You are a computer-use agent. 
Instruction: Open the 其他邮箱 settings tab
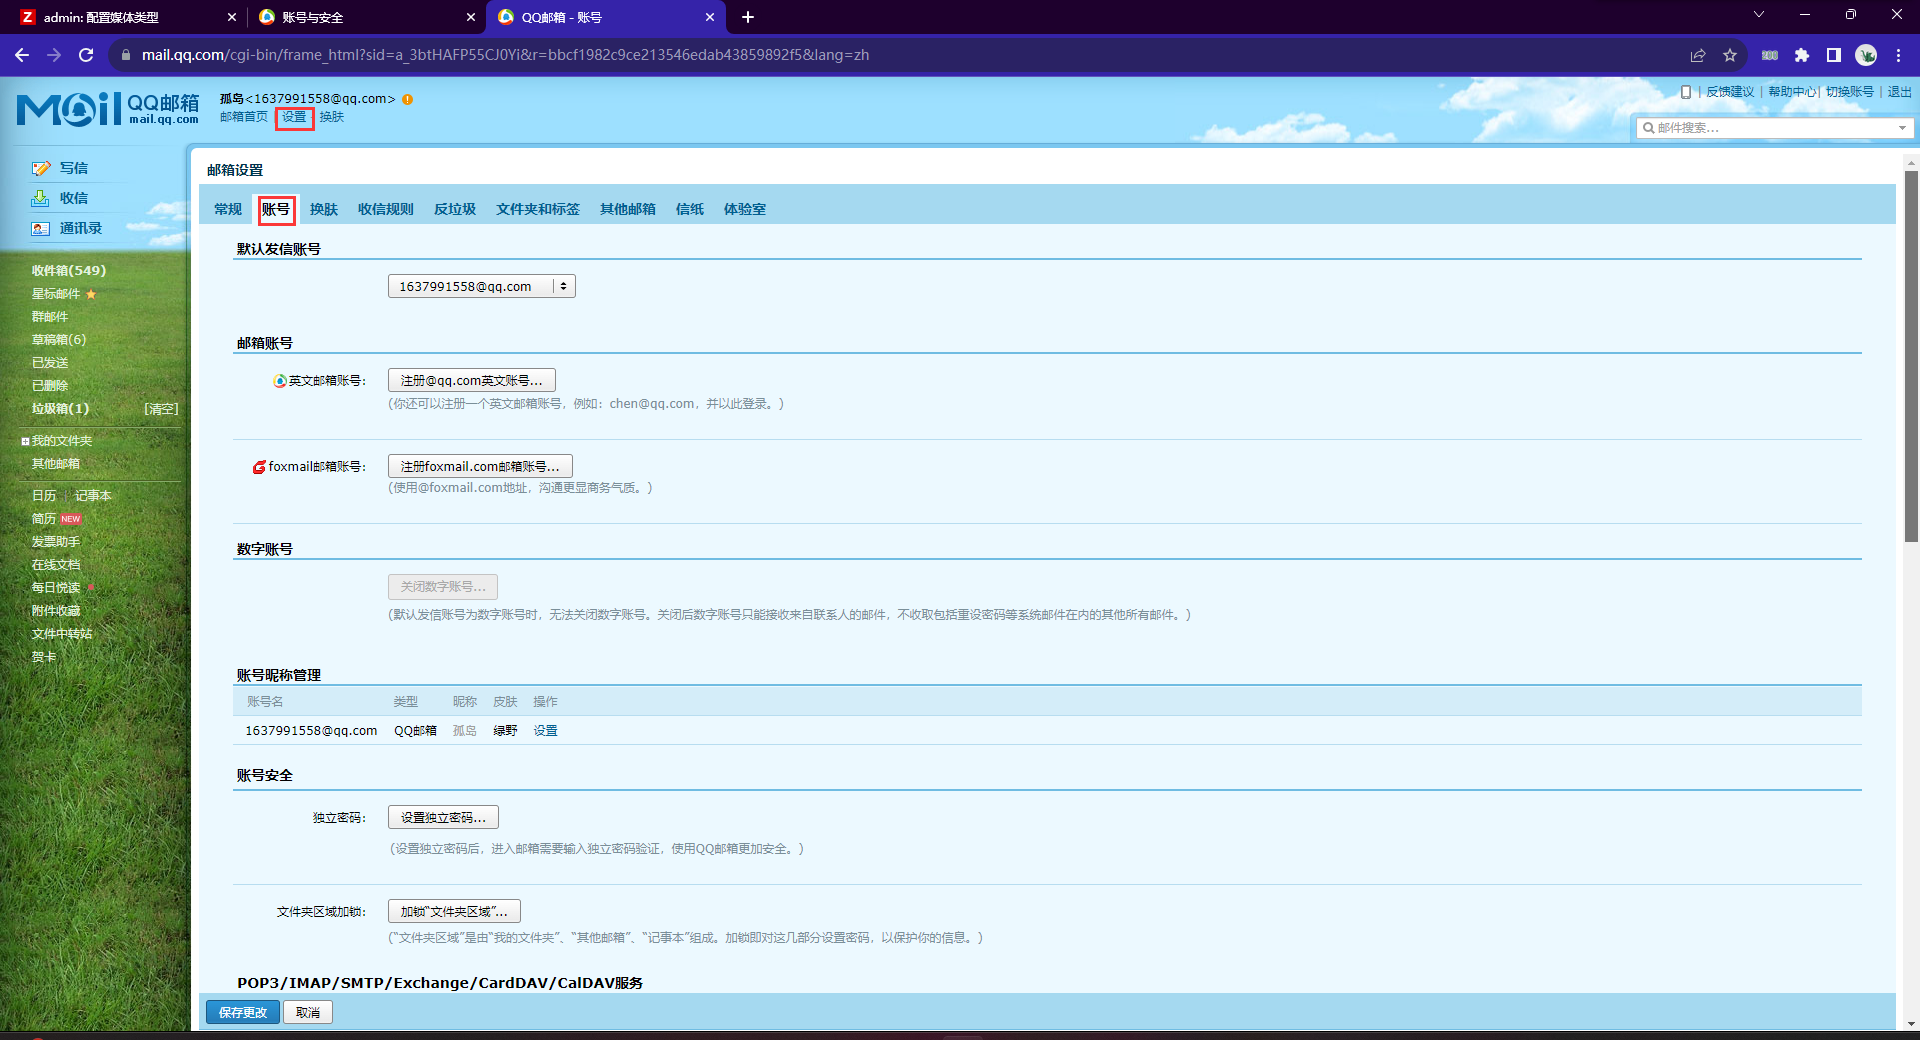click(x=628, y=209)
